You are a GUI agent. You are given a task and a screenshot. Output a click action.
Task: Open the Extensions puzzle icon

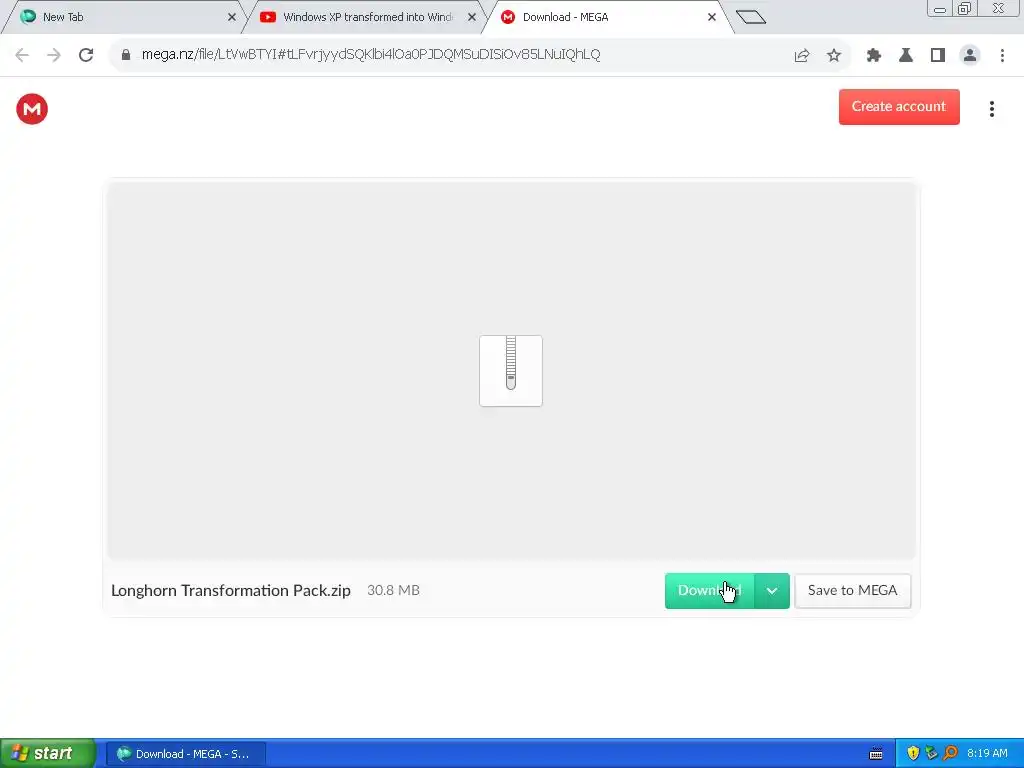coord(874,56)
